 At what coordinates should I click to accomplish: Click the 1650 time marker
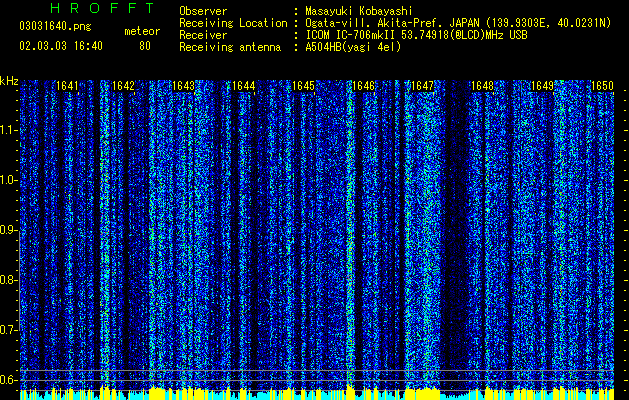coord(602,86)
